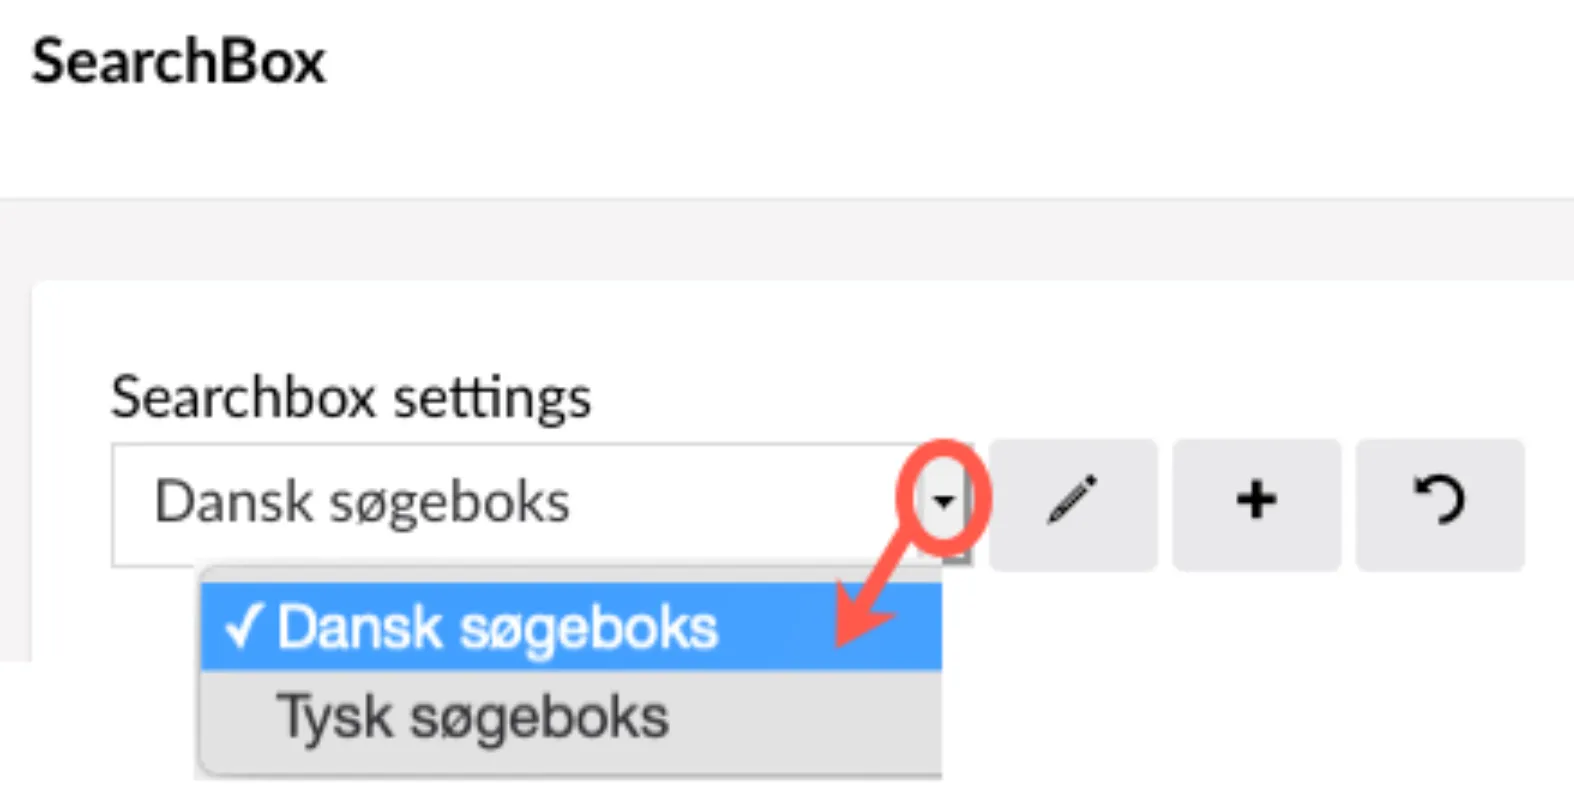This screenshot has width=1574, height=790.
Task: Collapse the dropdown using its small arrow
Action: [x=944, y=501]
